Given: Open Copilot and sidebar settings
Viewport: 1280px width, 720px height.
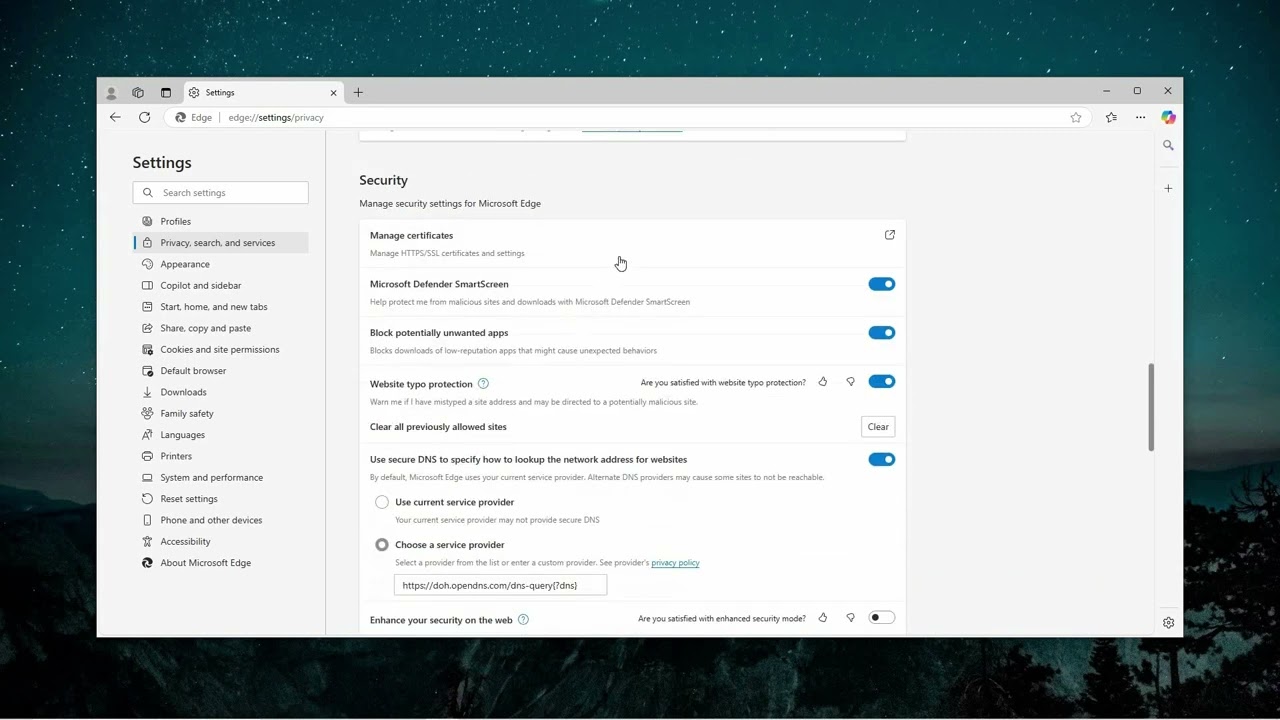Looking at the screenshot, I should (220, 285).
